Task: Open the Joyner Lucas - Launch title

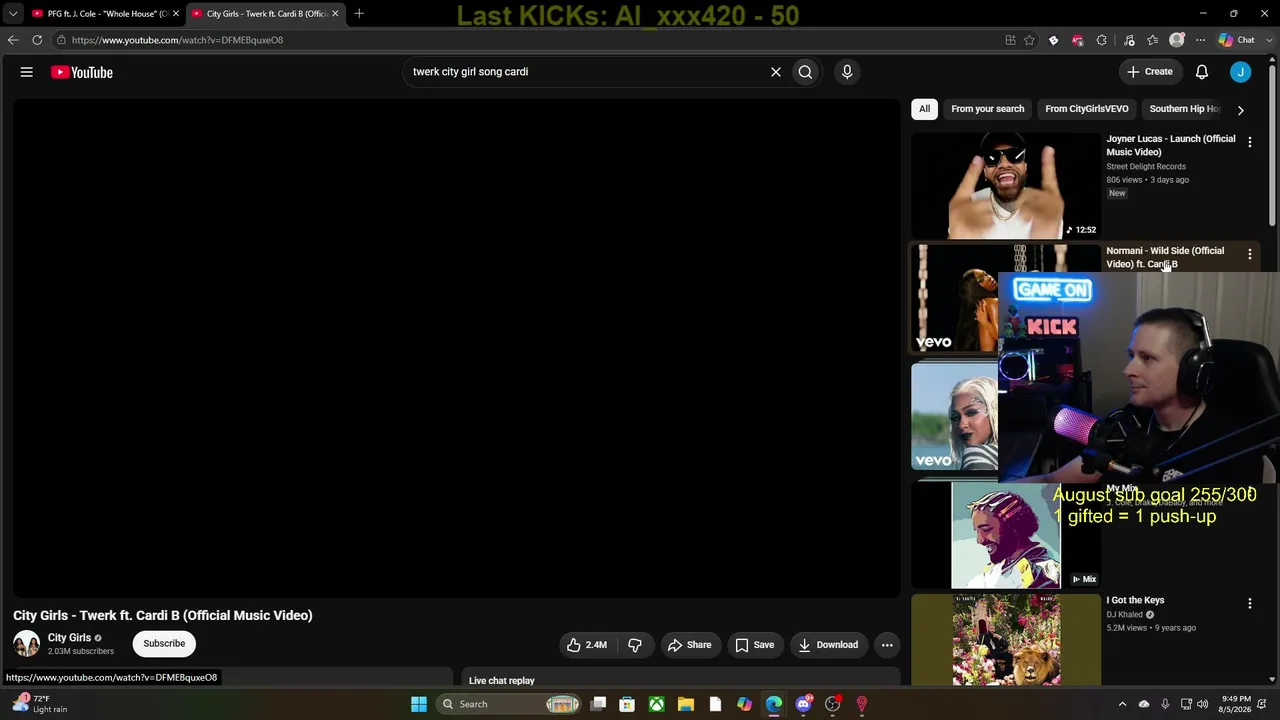Action: point(1170,145)
